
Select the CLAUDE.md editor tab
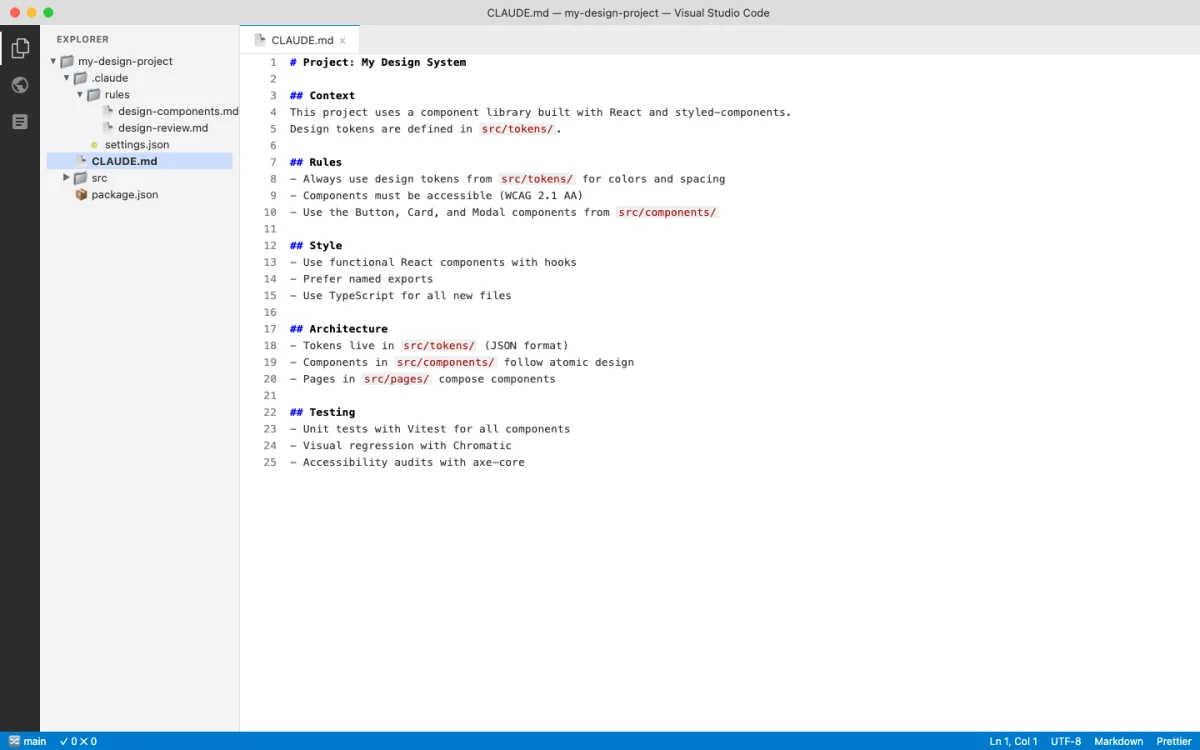(x=300, y=40)
